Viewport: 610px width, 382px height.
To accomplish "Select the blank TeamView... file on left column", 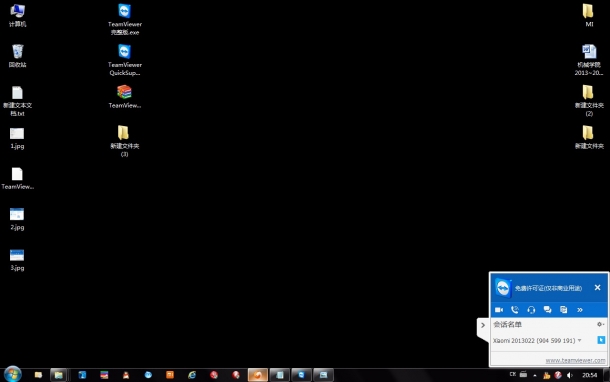I will 18,179.
